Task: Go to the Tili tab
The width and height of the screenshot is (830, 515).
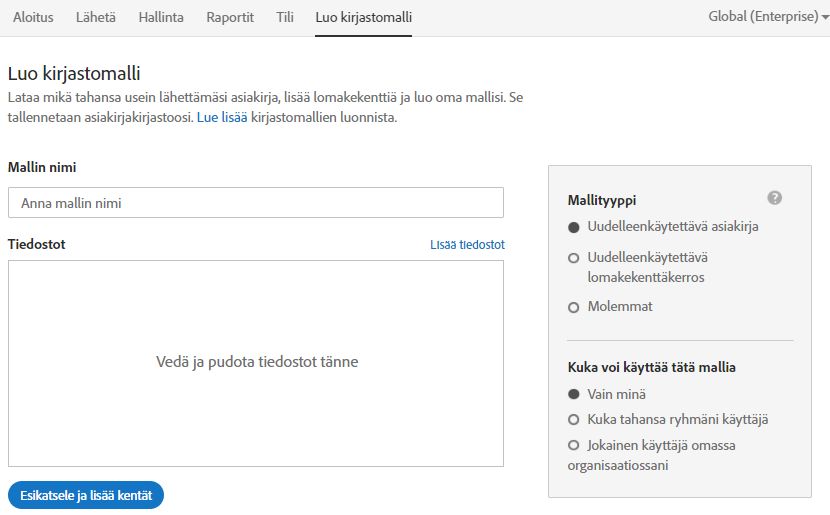Action: [x=285, y=17]
